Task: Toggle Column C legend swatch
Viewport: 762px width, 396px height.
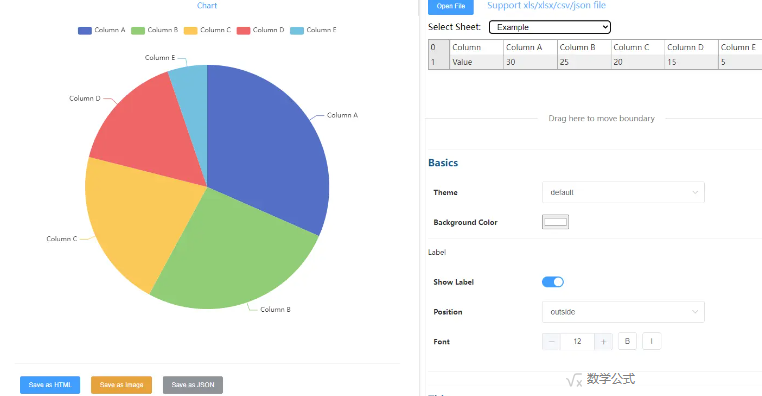Action: (x=190, y=31)
